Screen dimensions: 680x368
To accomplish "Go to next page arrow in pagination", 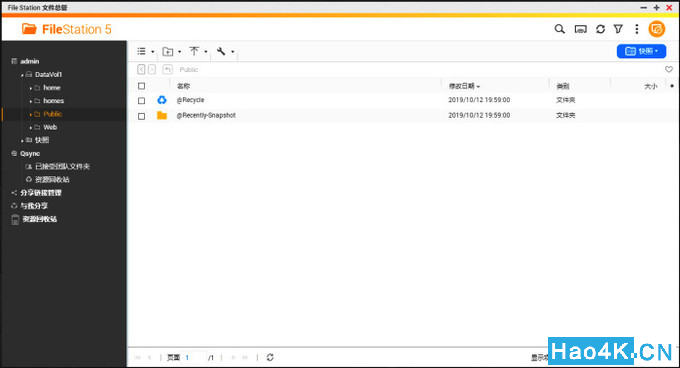I will pyautogui.click(x=233, y=358).
